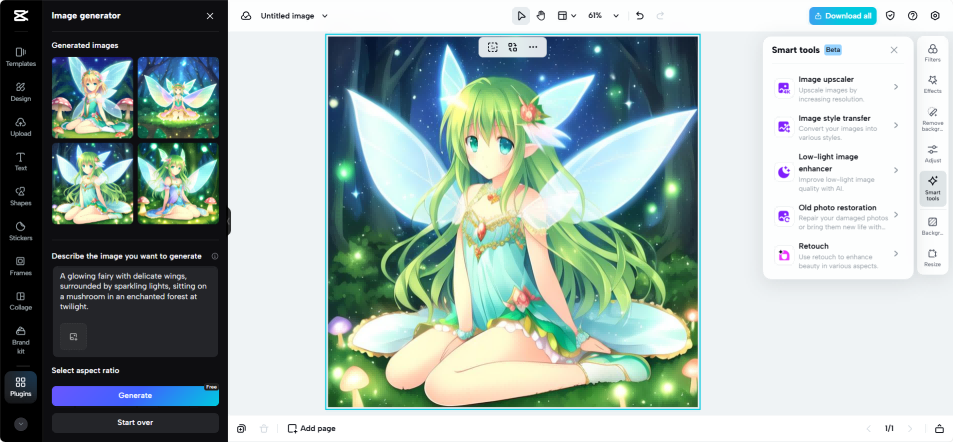
Task: Expand the 61% zoom dropdown
Action: (x=602, y=16)
